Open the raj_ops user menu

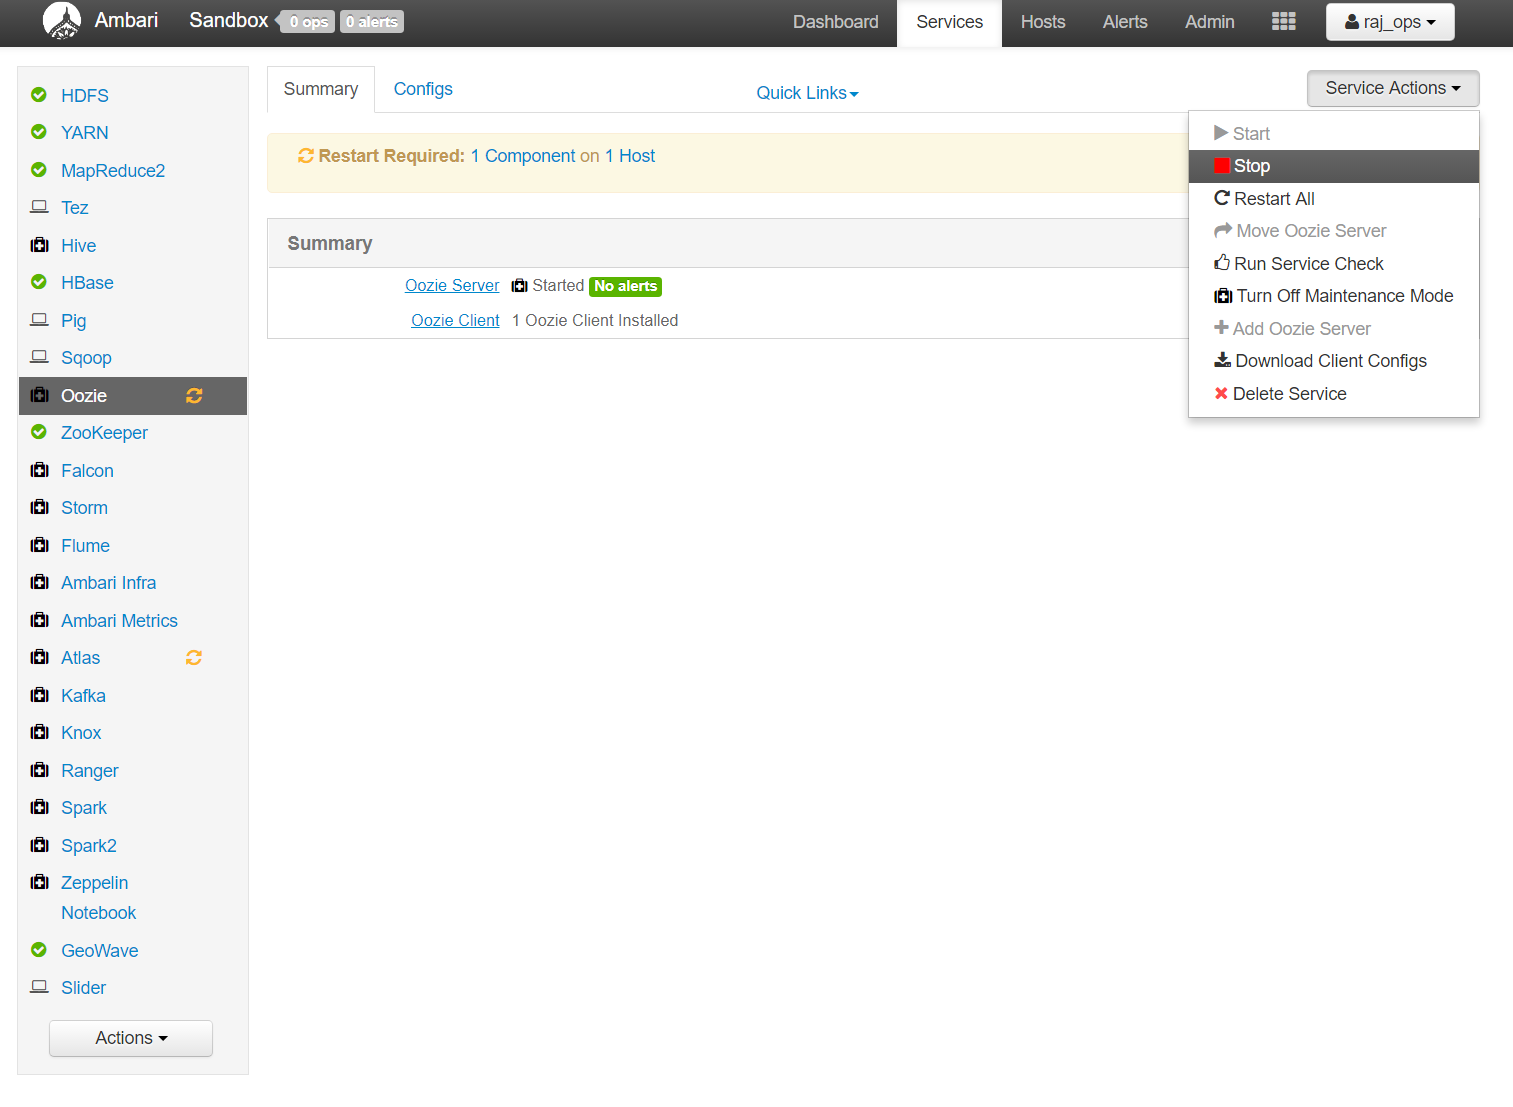click(1390, 22)
